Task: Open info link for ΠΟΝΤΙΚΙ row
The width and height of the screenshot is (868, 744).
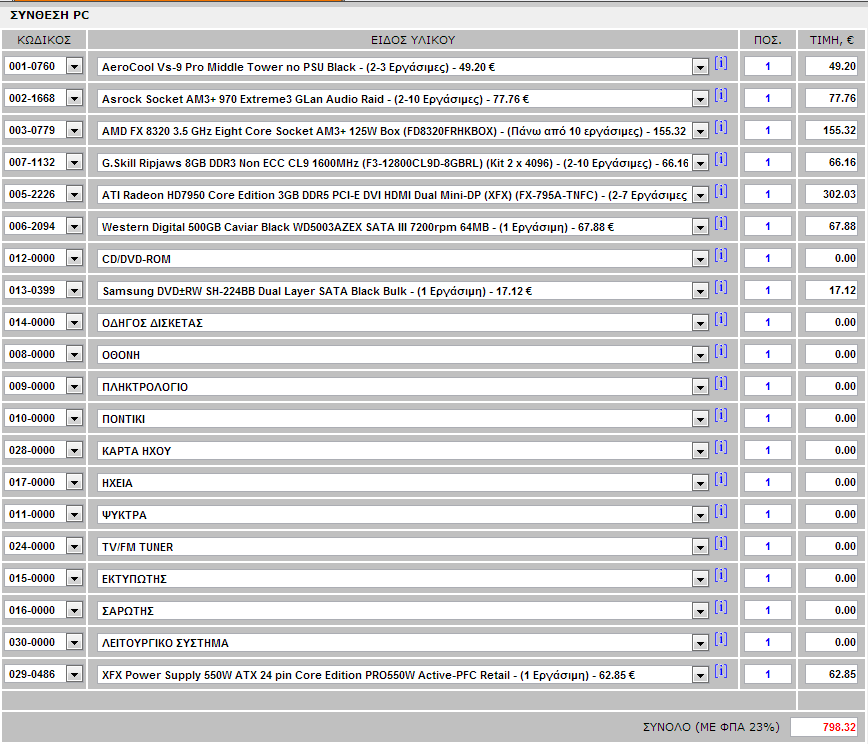Action: [x=721, y=416]
